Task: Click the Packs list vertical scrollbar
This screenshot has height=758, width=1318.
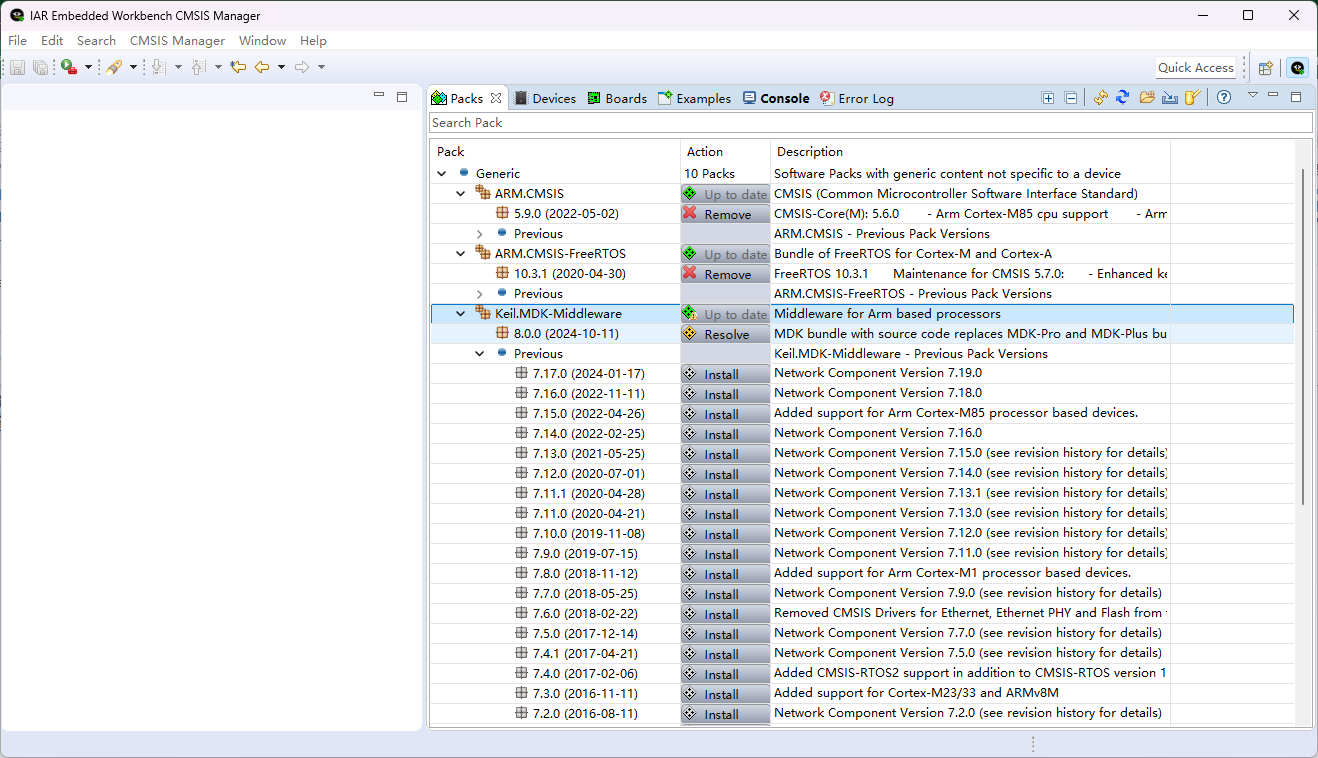Action: 1303,337
